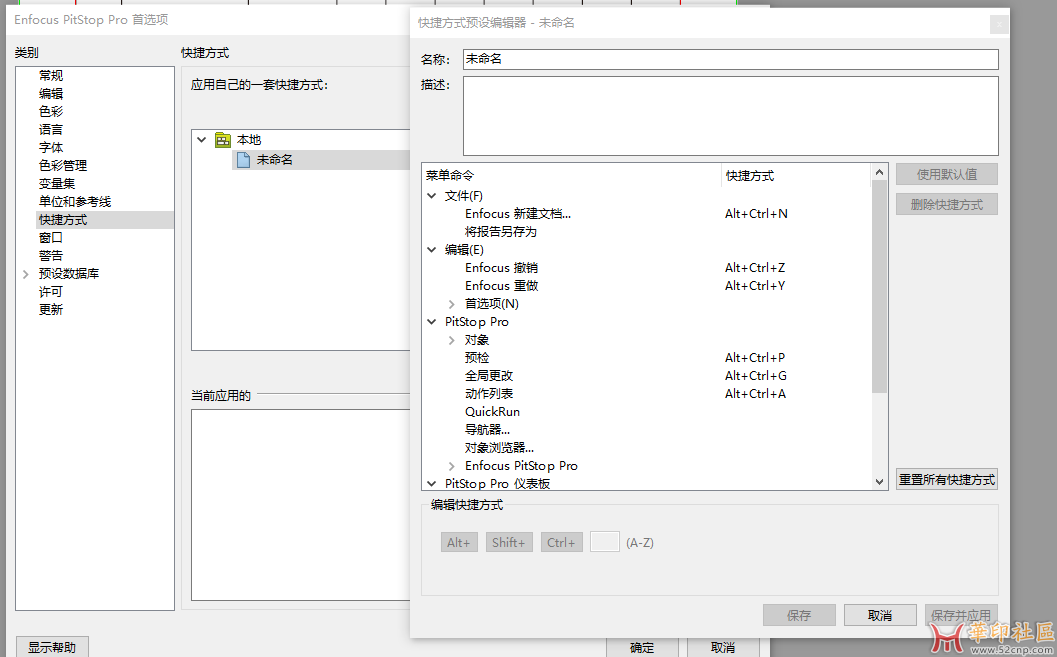Collapse the 本地 tree node
1057x657 pixels.
click(x=201, y=139)
